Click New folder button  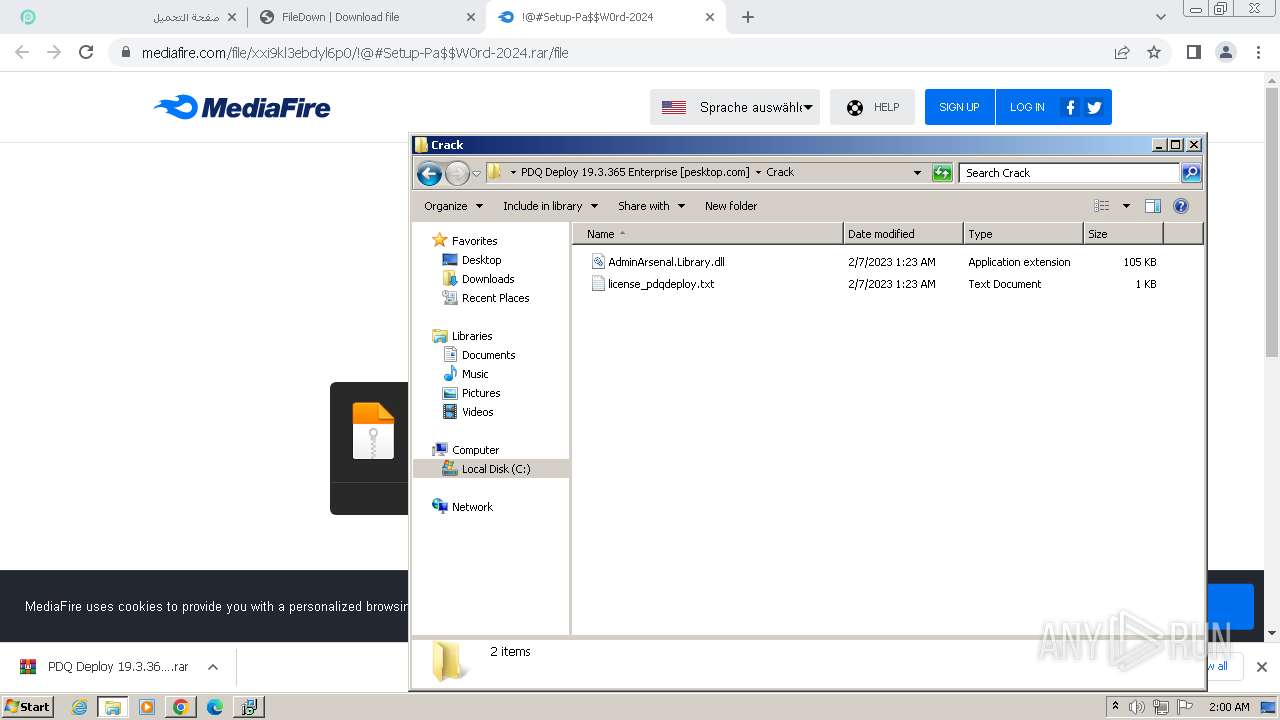[731, 206]
